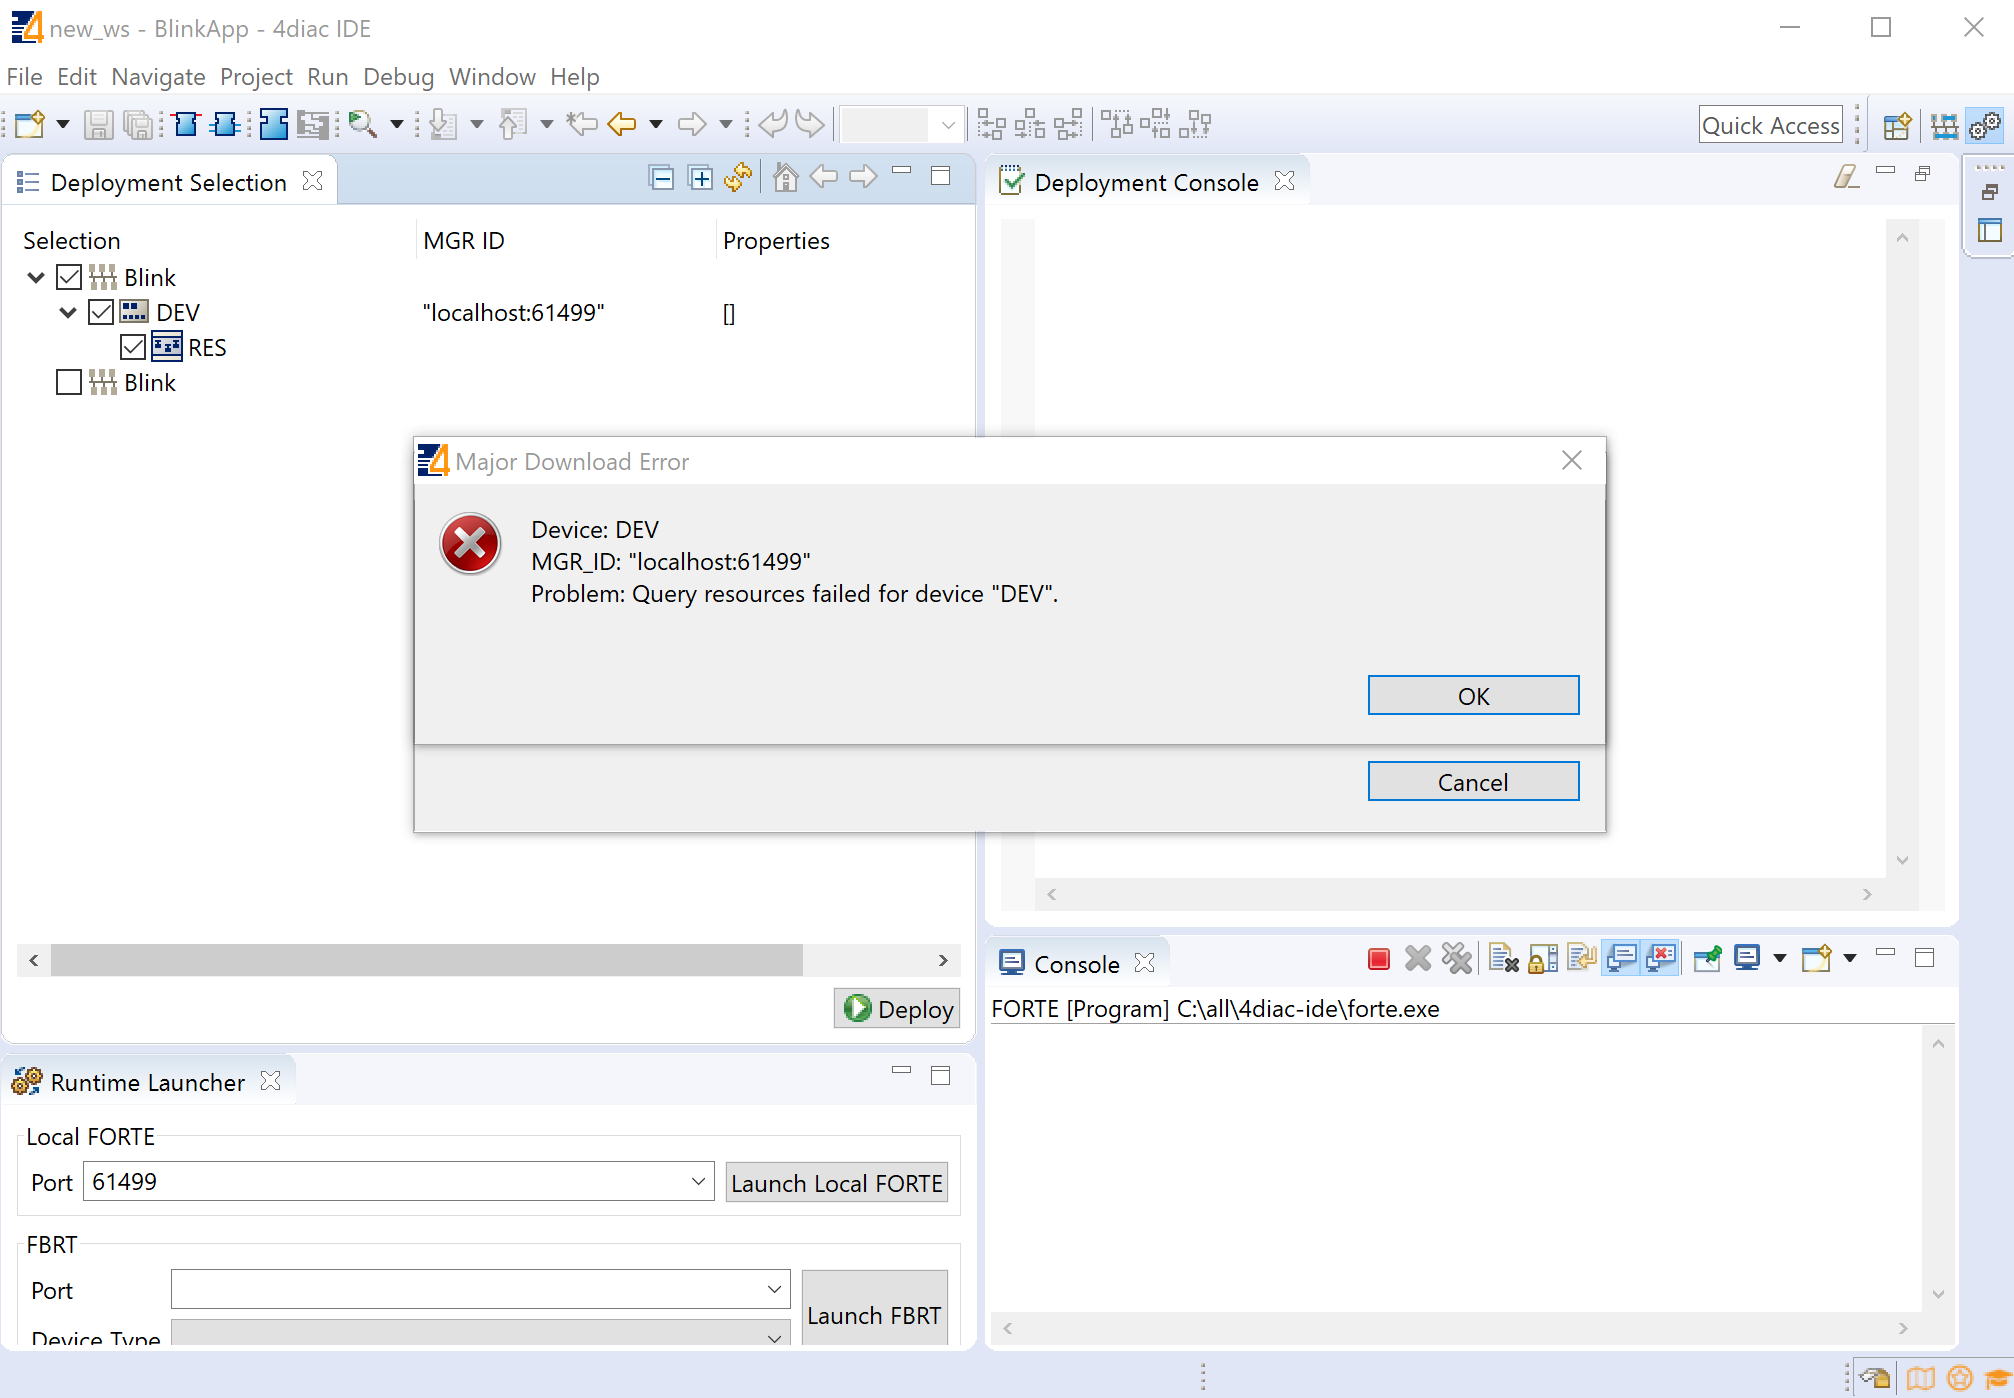This screenshot has width=2014, height=1398.
Task: Select the Deployment perspective gears icon
Action: 1985,125
